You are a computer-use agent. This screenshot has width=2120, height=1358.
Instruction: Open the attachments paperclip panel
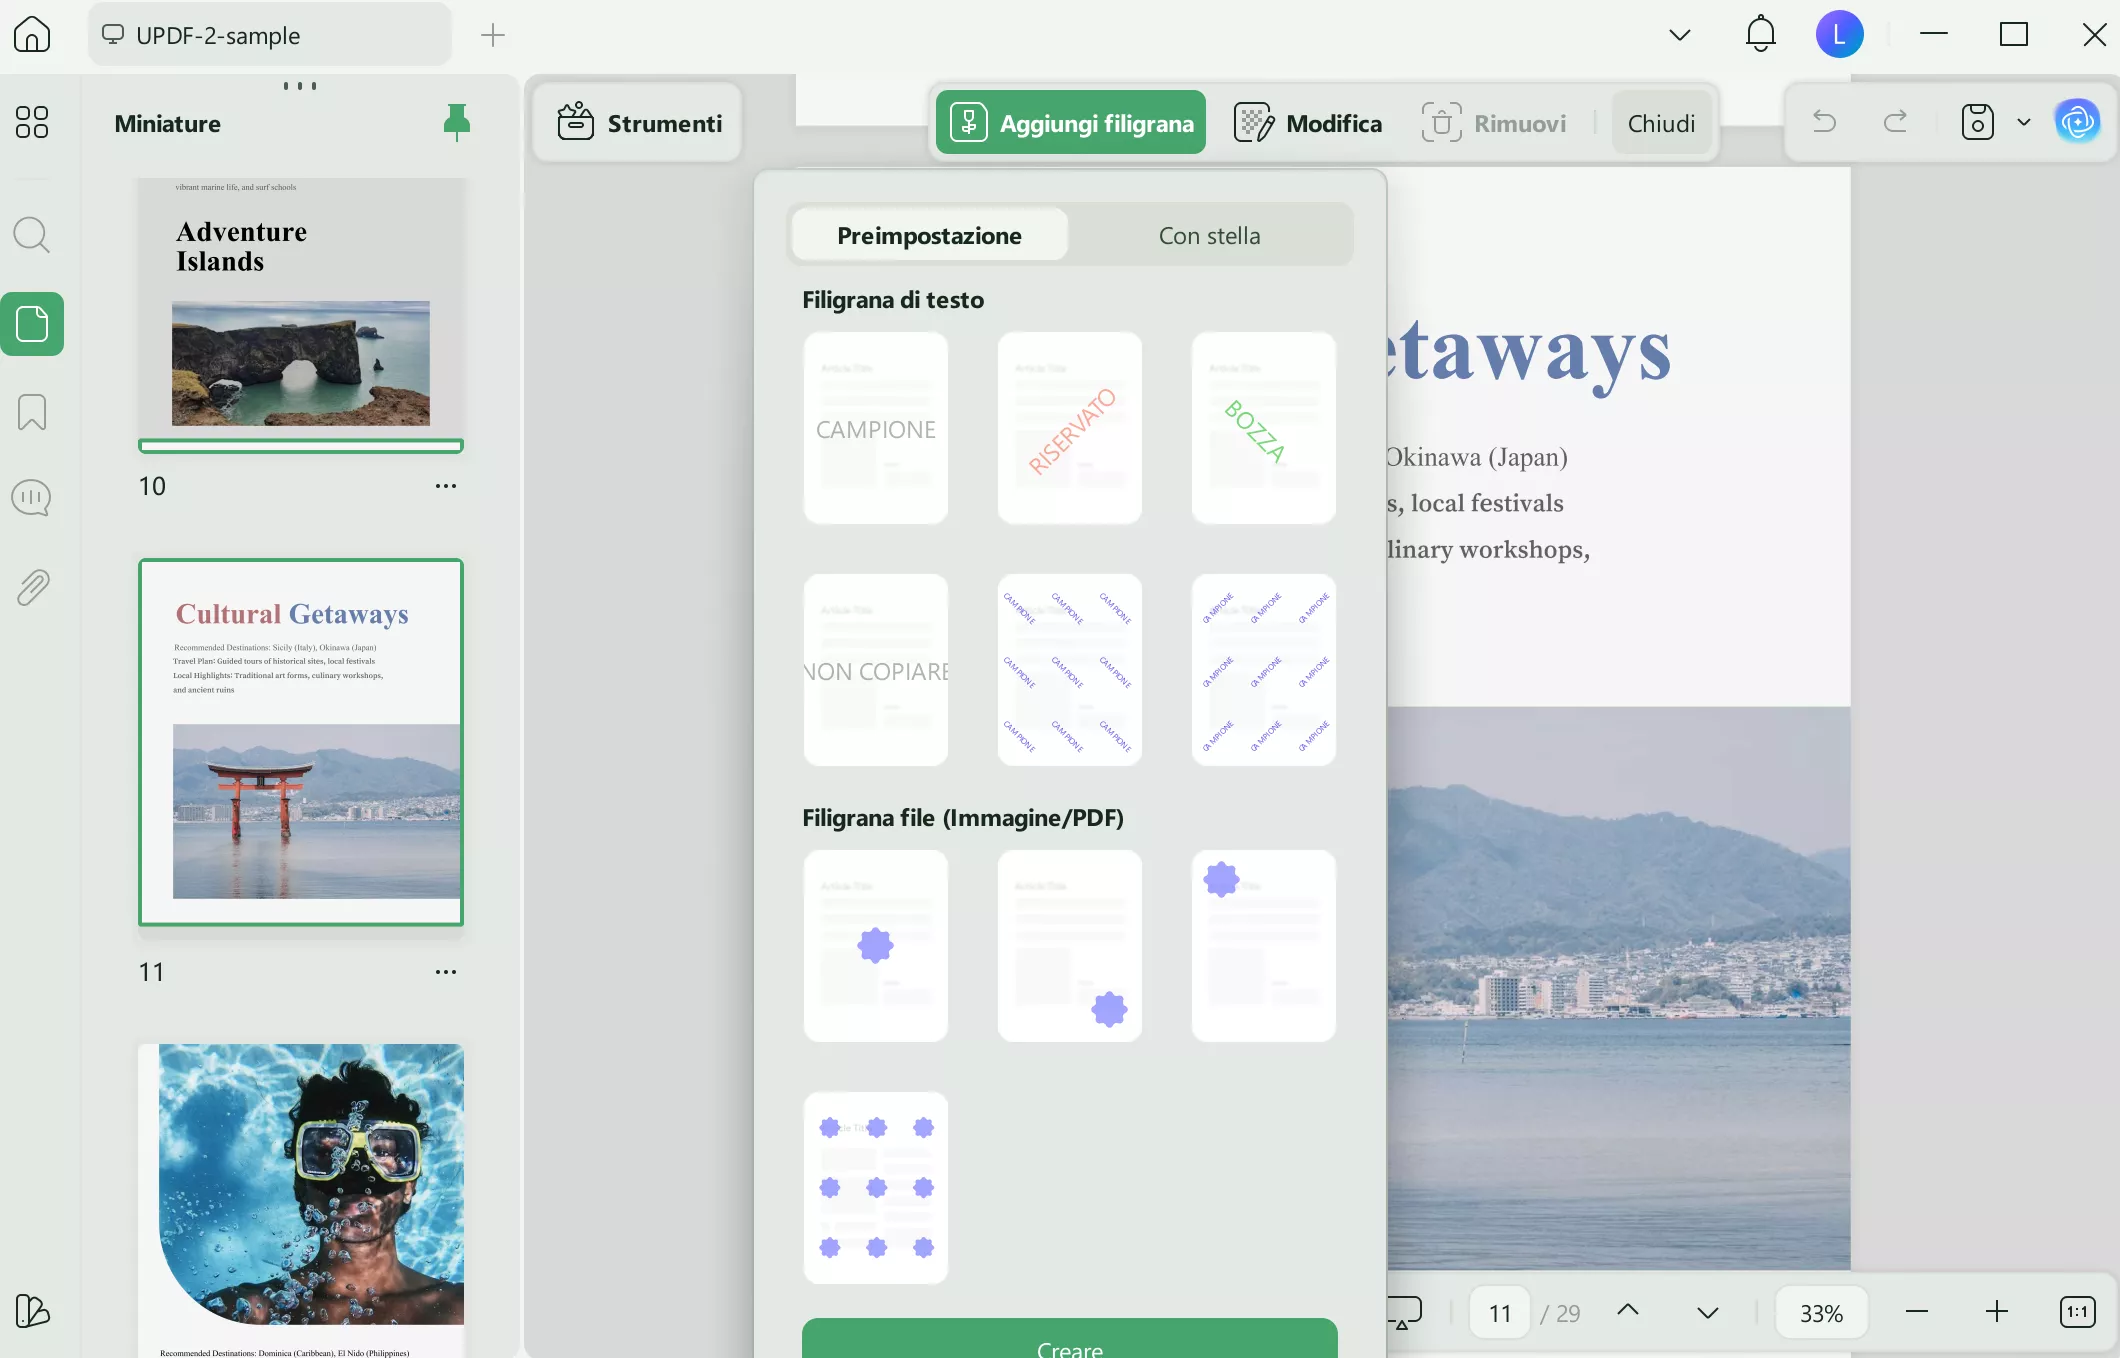coord(32,588)
